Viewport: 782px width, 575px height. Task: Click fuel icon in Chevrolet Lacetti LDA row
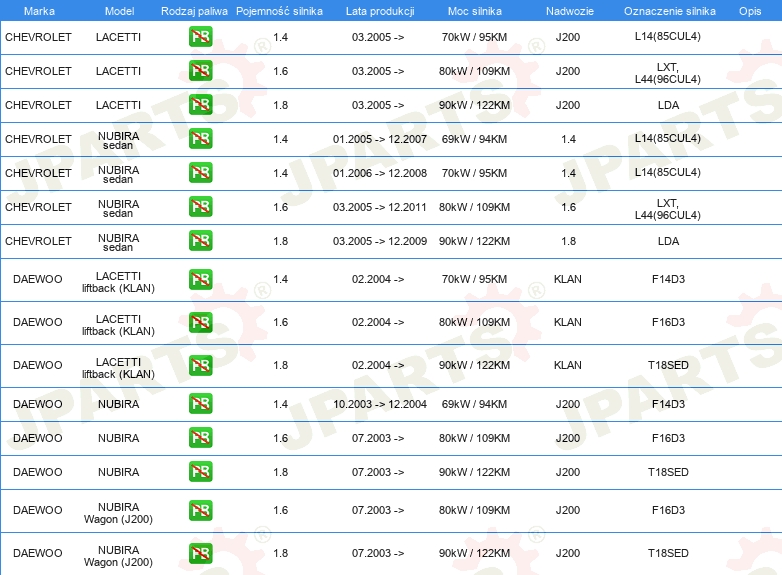click(x=200, y=105)
